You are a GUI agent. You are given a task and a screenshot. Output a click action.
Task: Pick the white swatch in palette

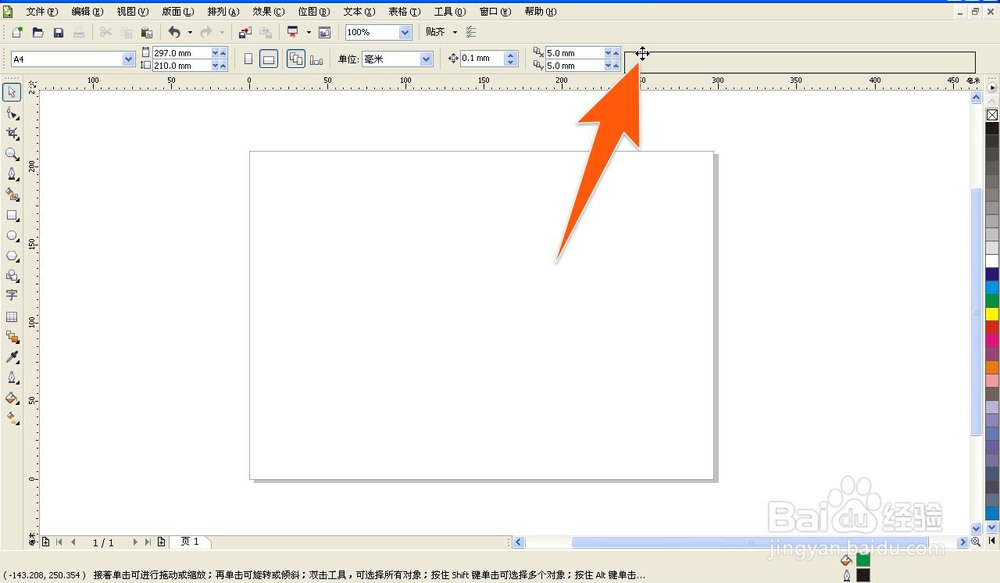[x=992, y=261]
